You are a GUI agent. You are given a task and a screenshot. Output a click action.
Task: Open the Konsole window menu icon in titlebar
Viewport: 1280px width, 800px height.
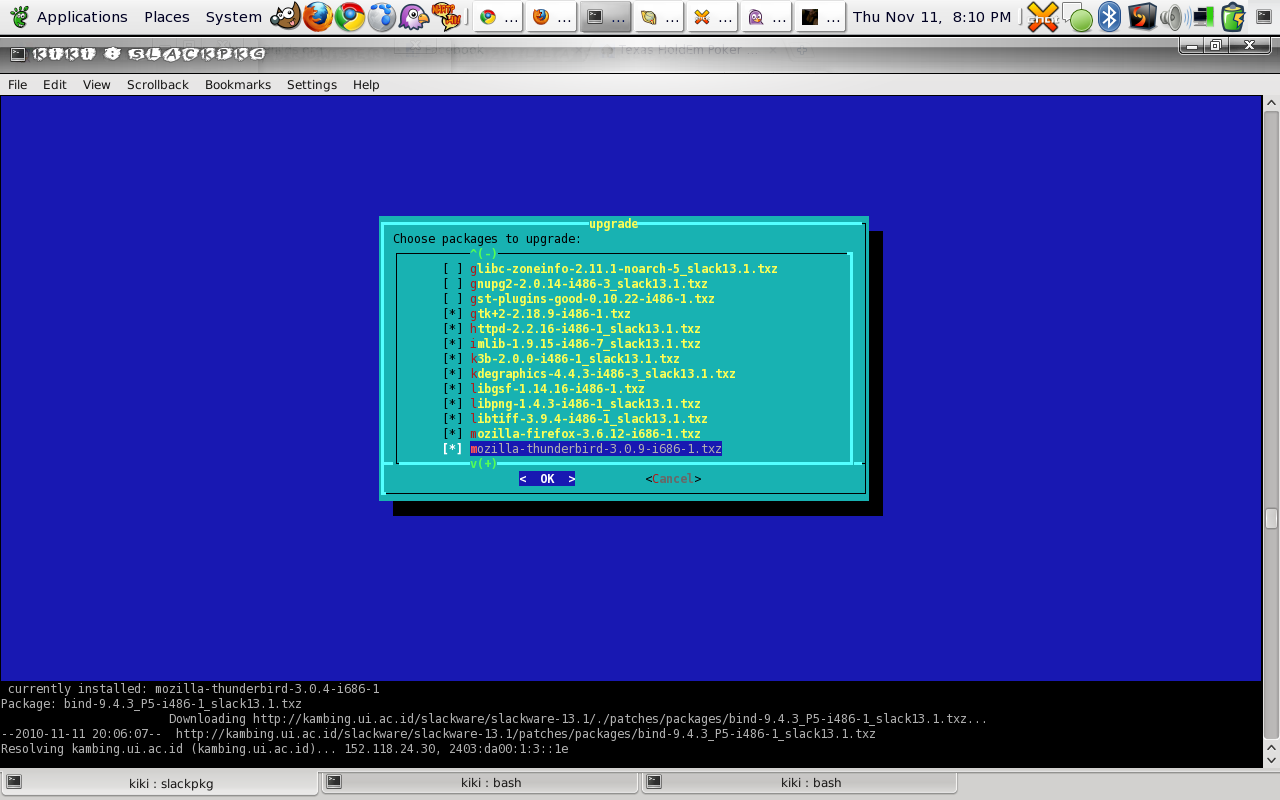[16, 54]
